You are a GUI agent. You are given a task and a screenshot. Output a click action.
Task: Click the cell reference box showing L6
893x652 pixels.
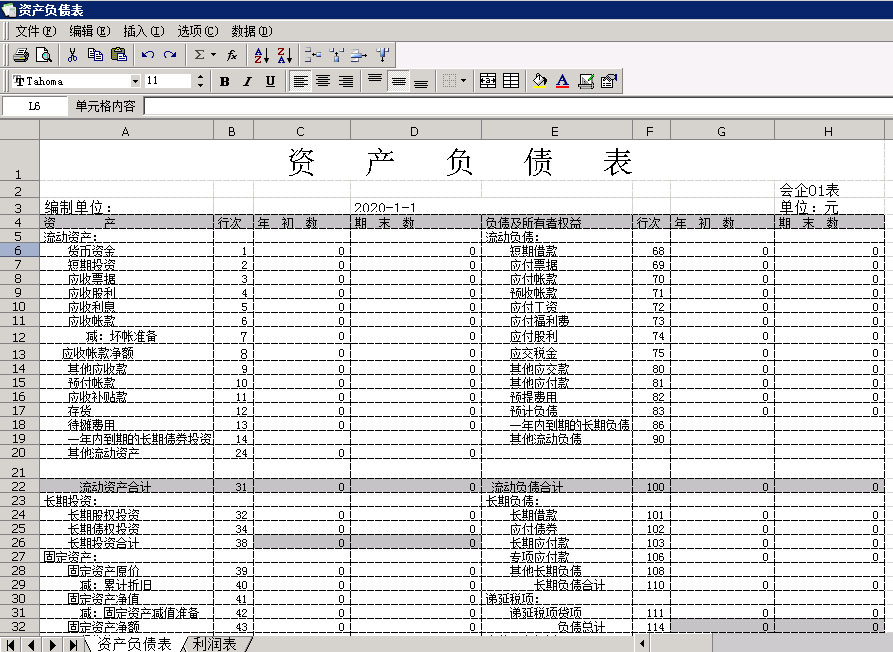pos(34,106)
